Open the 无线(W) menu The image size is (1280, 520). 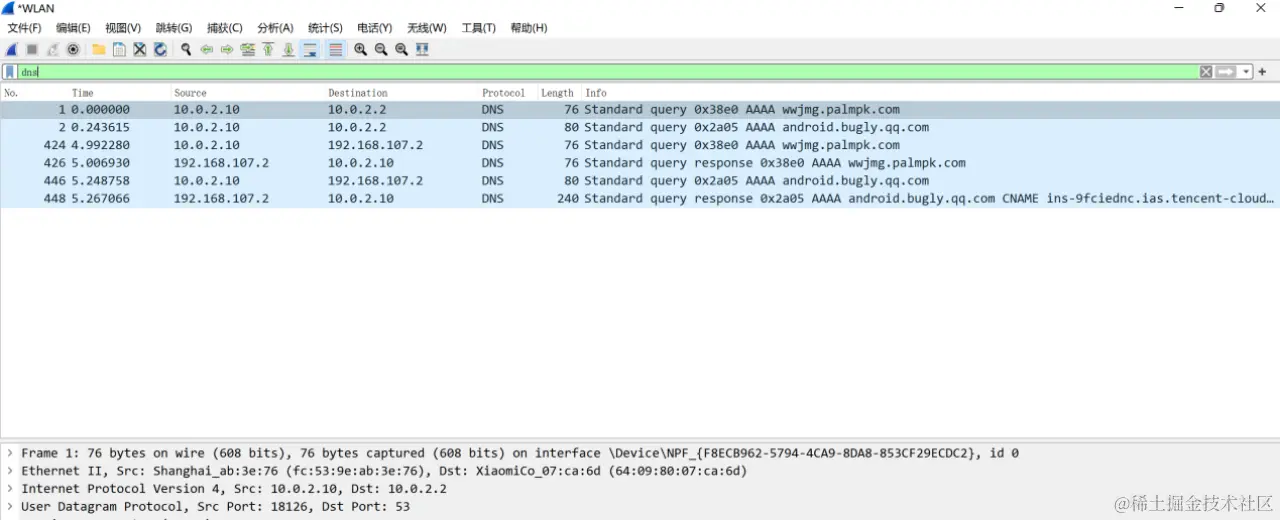point(427,28)
